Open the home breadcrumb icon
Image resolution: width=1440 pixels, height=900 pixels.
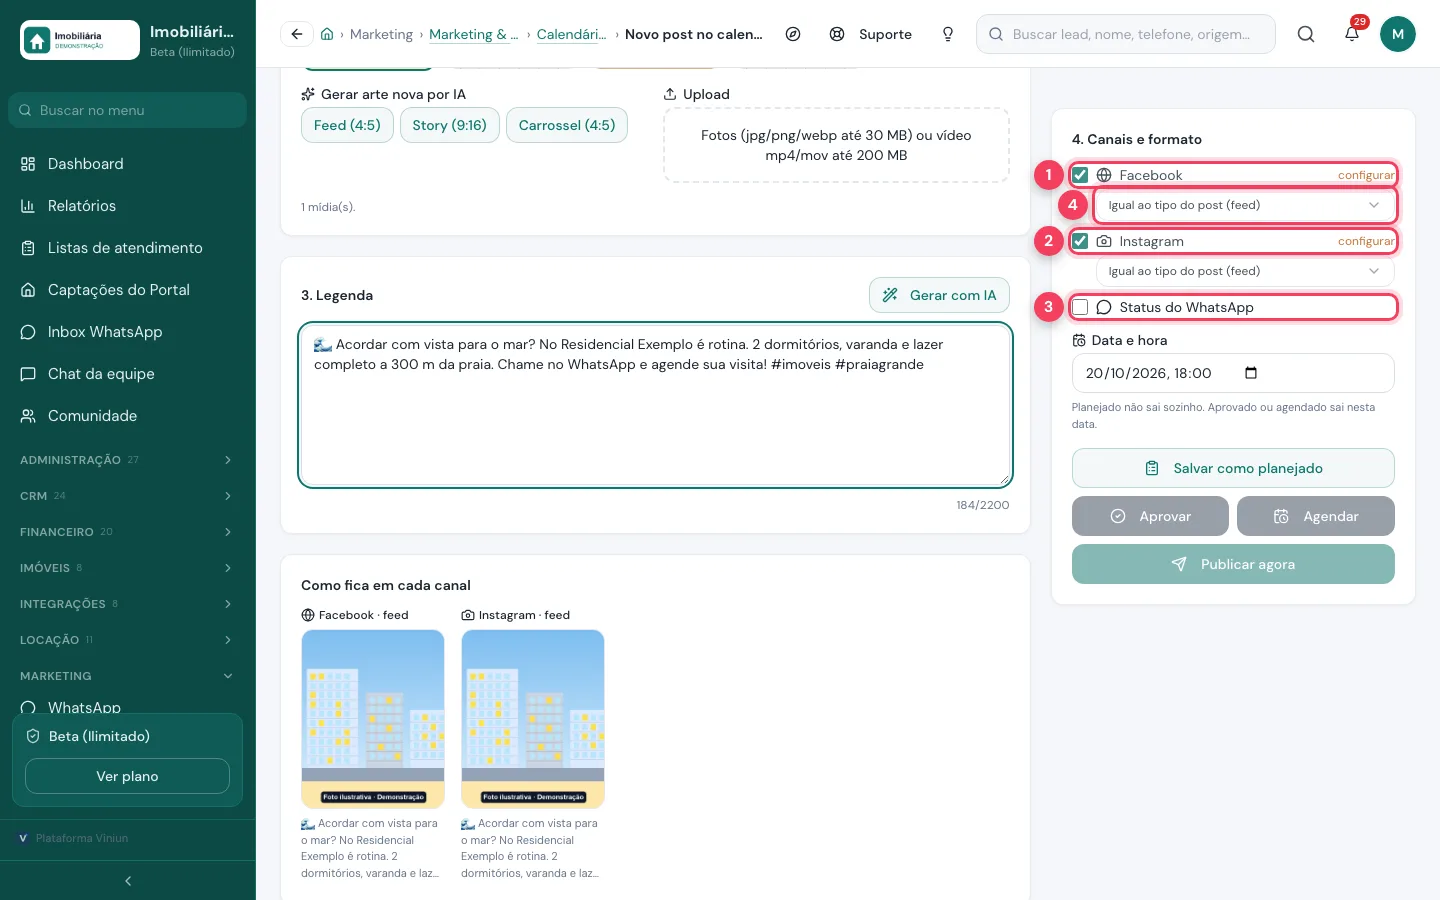[327, 34]
